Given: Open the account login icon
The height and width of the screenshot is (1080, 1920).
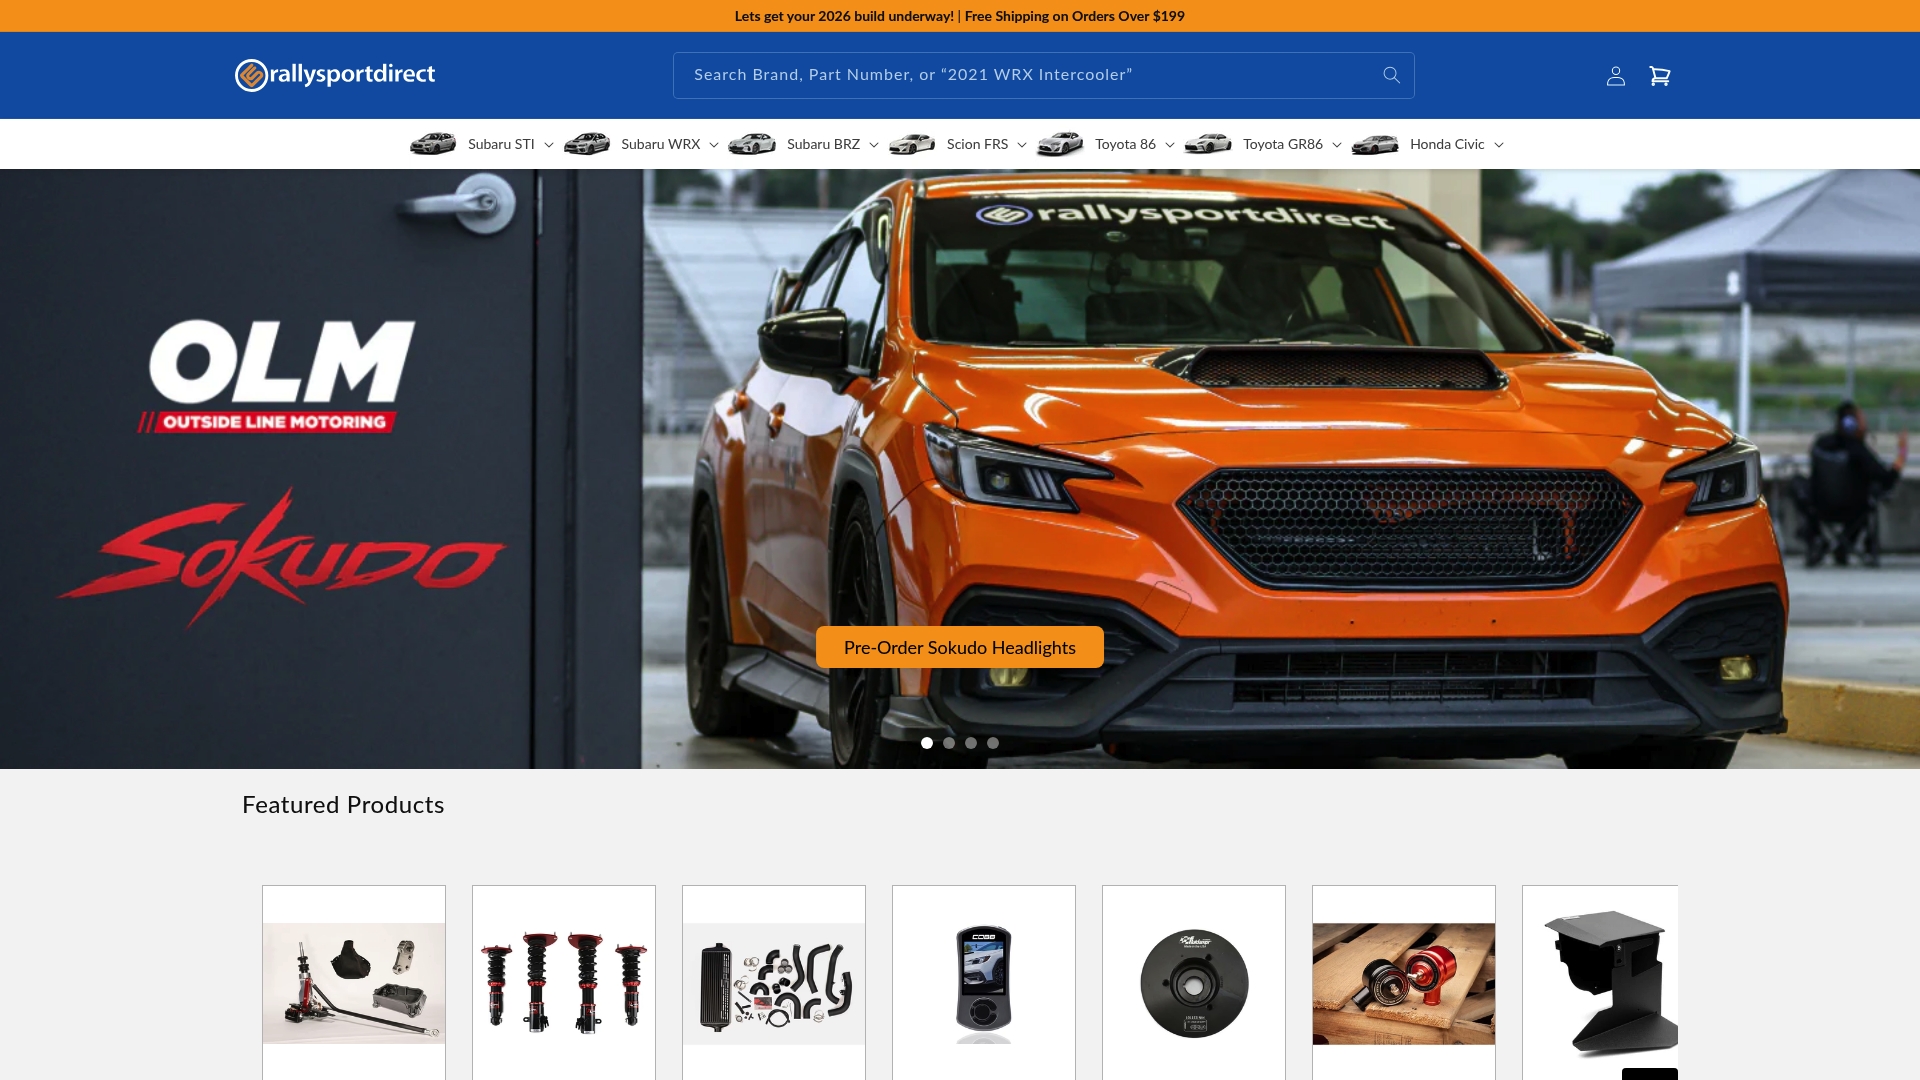Looking at the screenshot, I should [1616, 76].
